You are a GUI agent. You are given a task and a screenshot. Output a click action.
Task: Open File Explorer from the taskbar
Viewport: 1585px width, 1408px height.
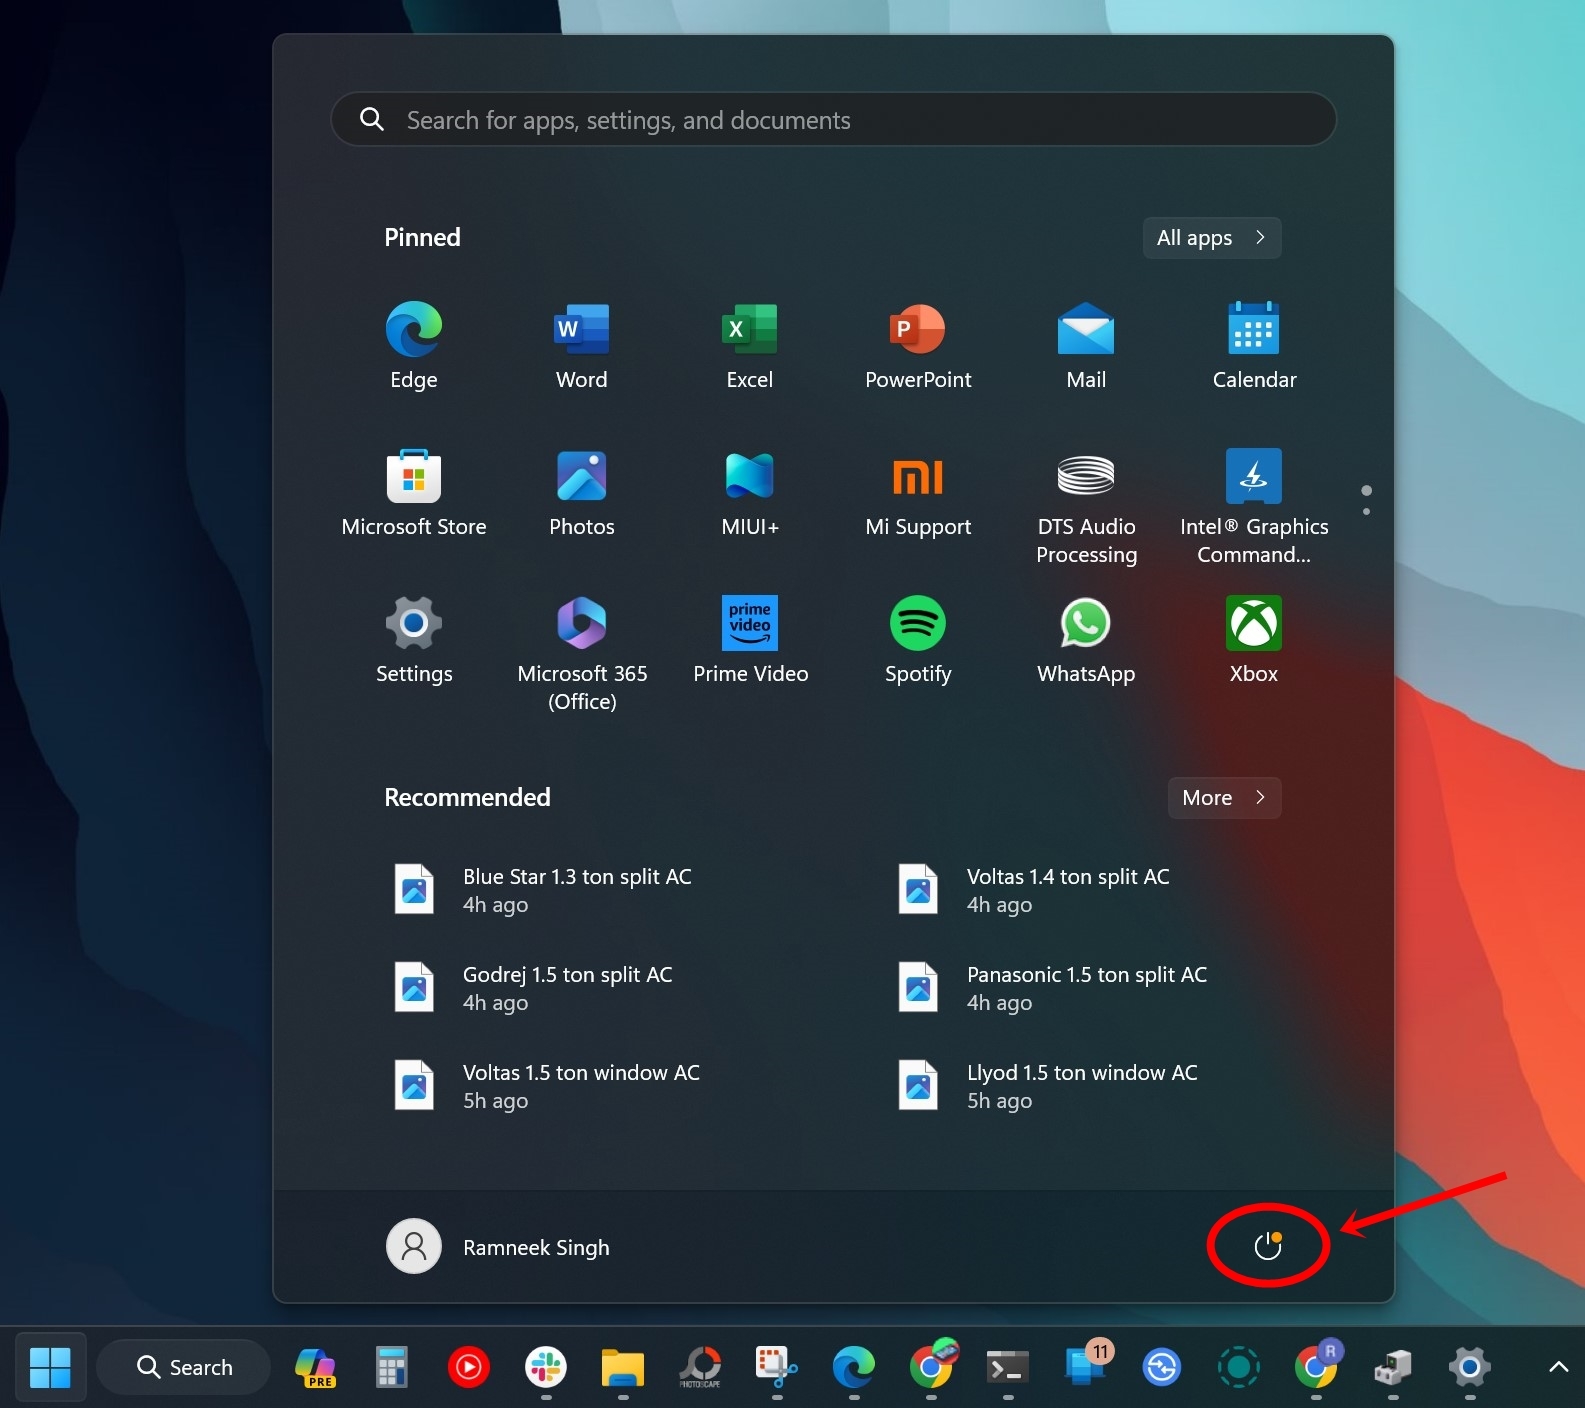tap(622, 1367)
